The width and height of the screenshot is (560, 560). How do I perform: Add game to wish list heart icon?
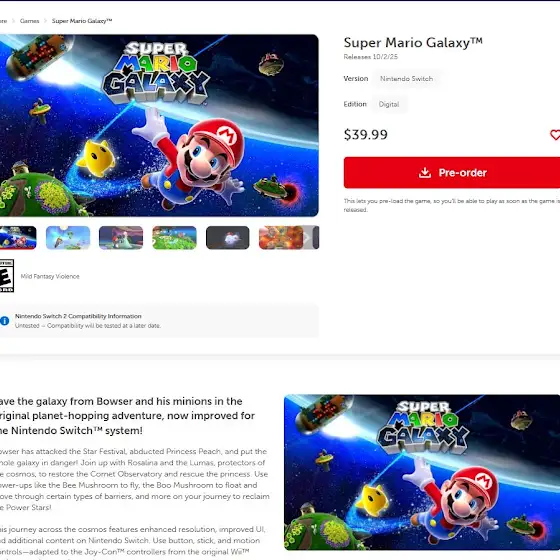coord(555,135)
